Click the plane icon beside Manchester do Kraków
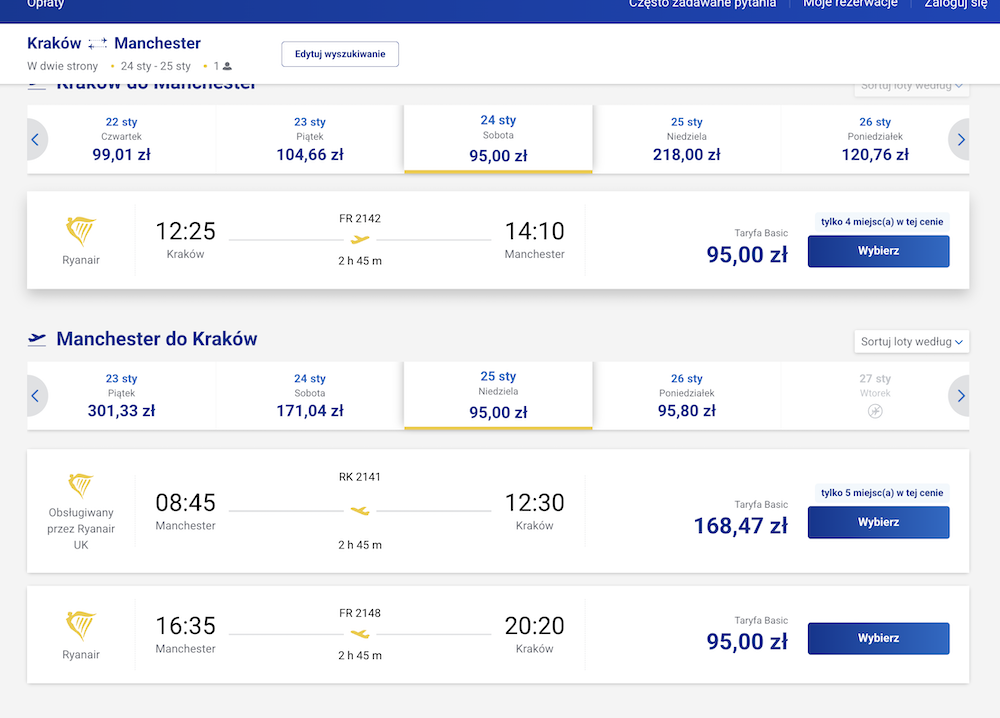The height and width of the screenshot is (718, 1000). [37, 339]
